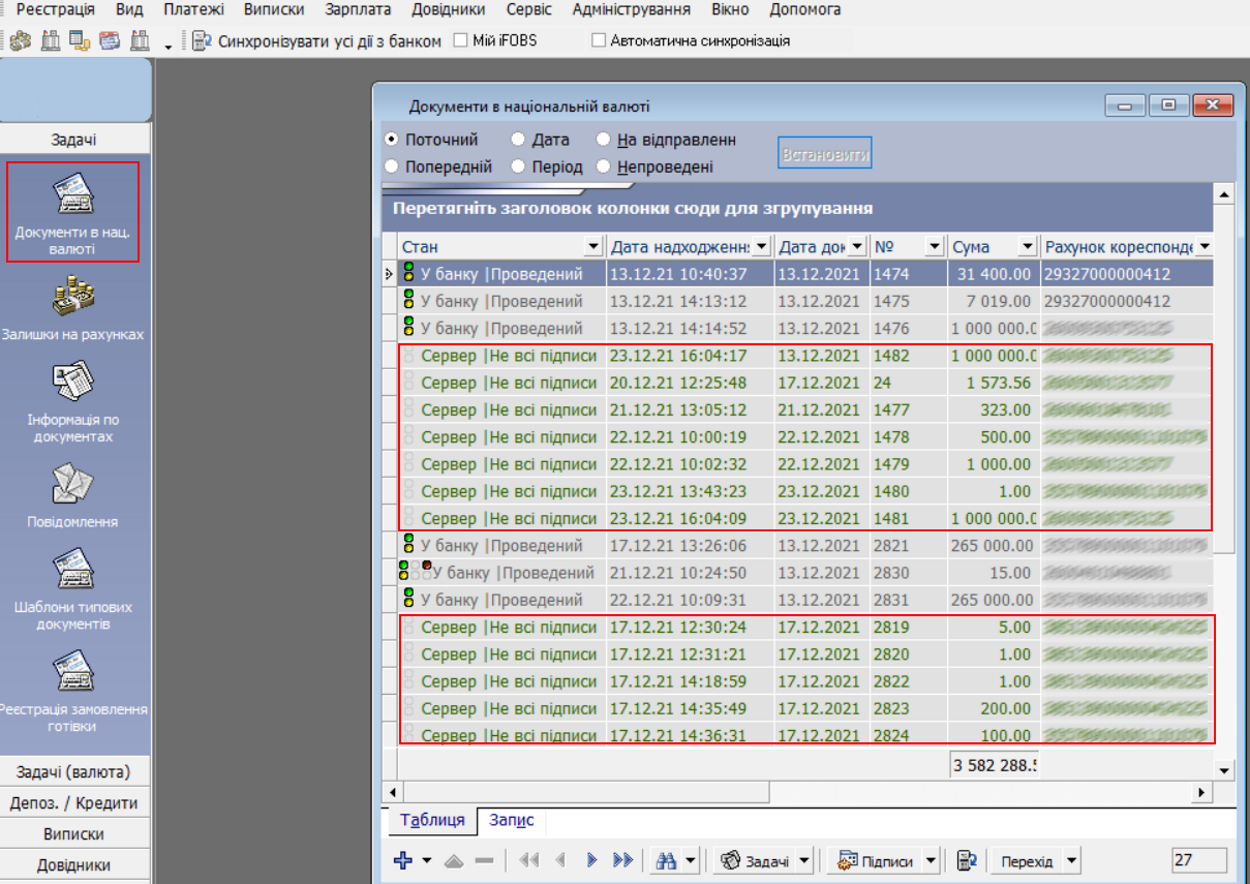1250x884 pixels.
Task: Click the horizontal scrollbar right arrow of the table
Action: click(1201, 792)
